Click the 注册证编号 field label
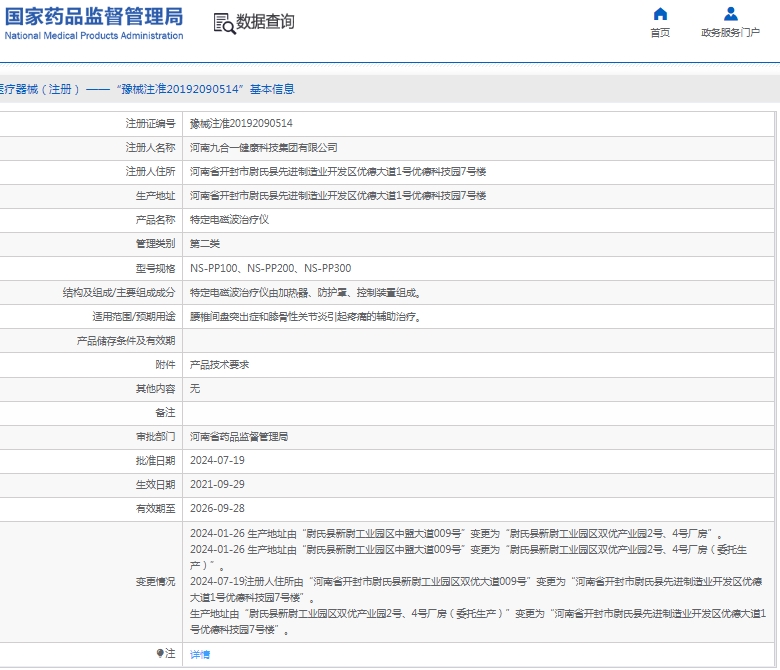 point(151,123)
